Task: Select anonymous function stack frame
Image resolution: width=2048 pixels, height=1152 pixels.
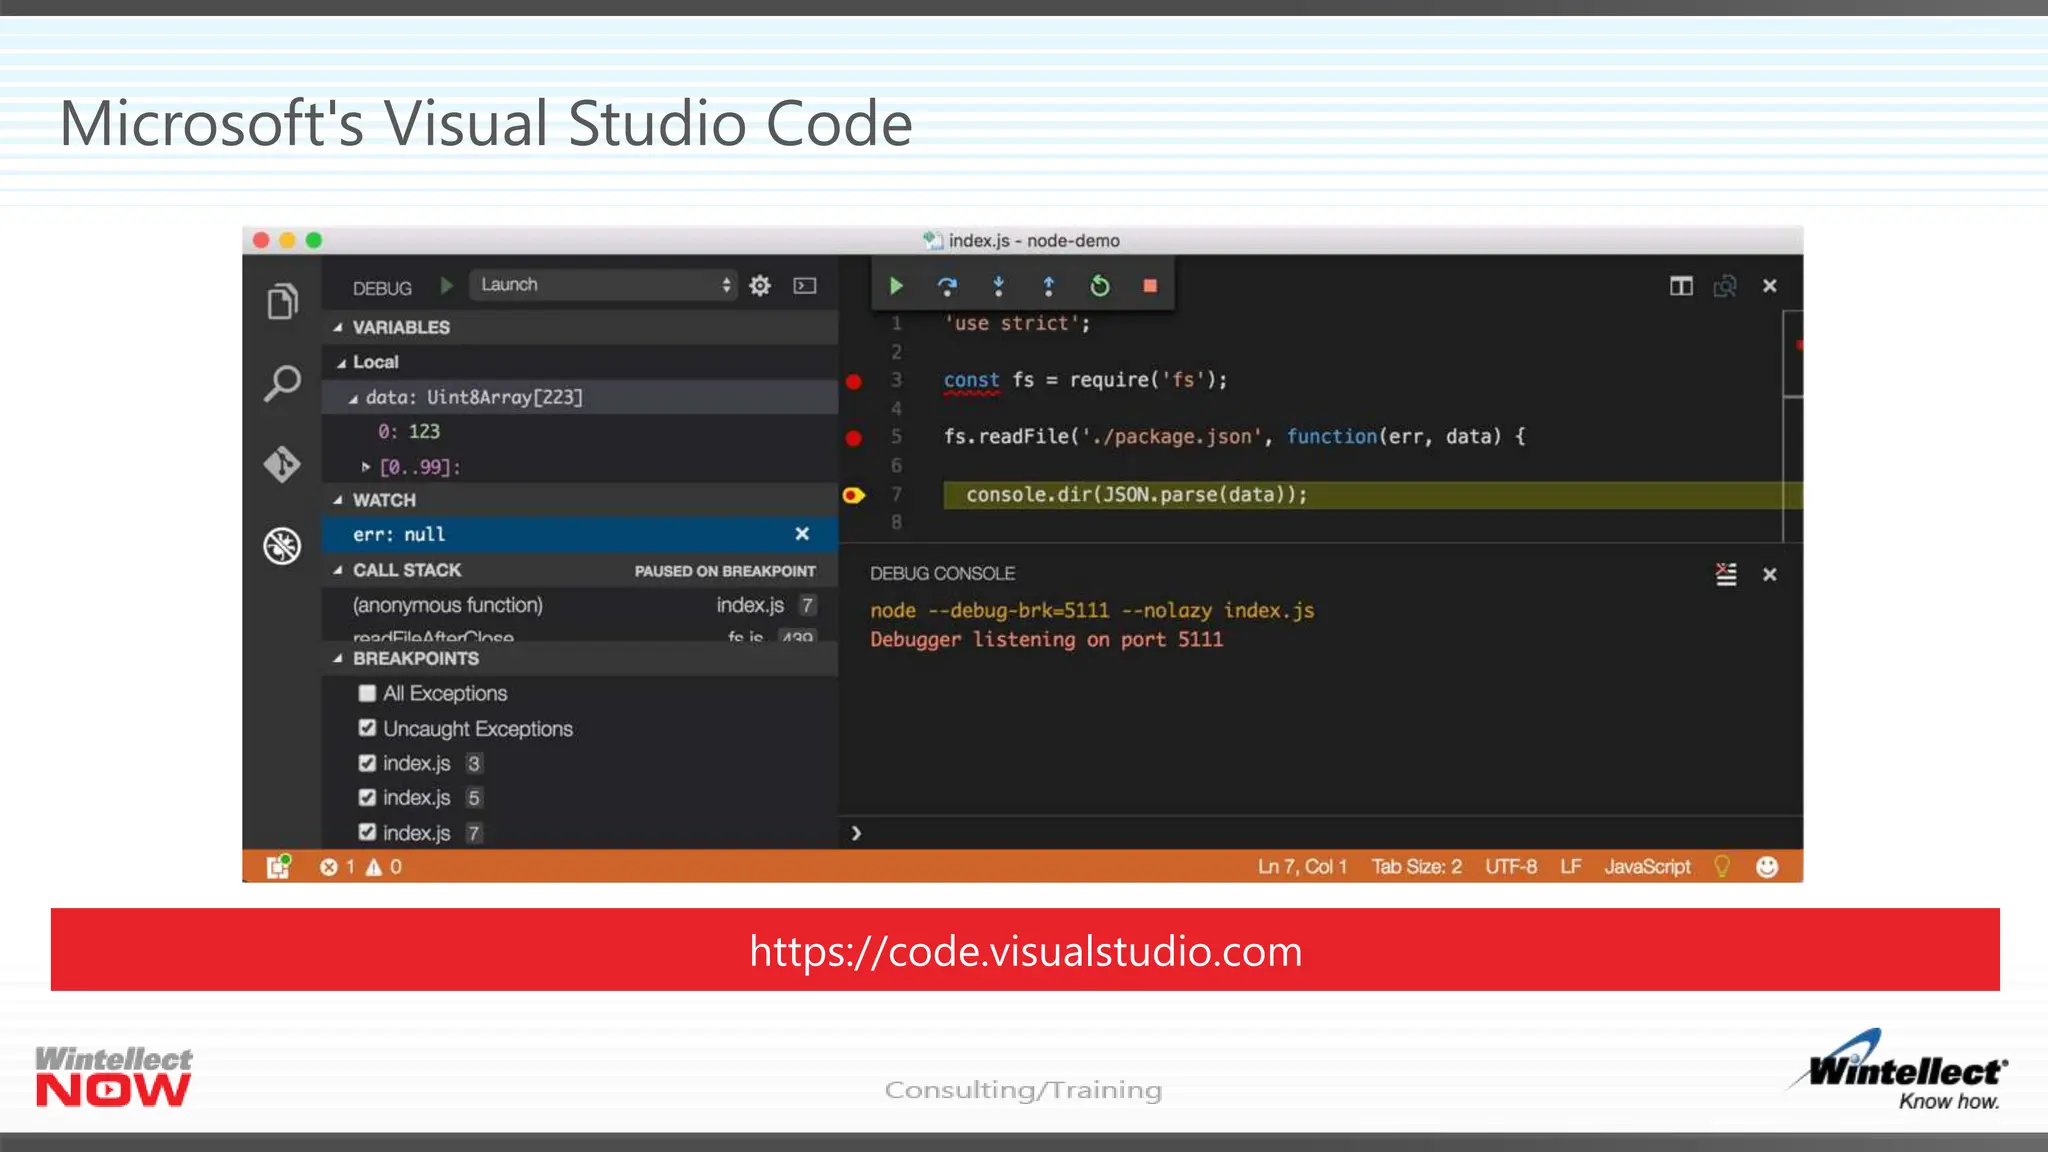Action: (580, 605)
